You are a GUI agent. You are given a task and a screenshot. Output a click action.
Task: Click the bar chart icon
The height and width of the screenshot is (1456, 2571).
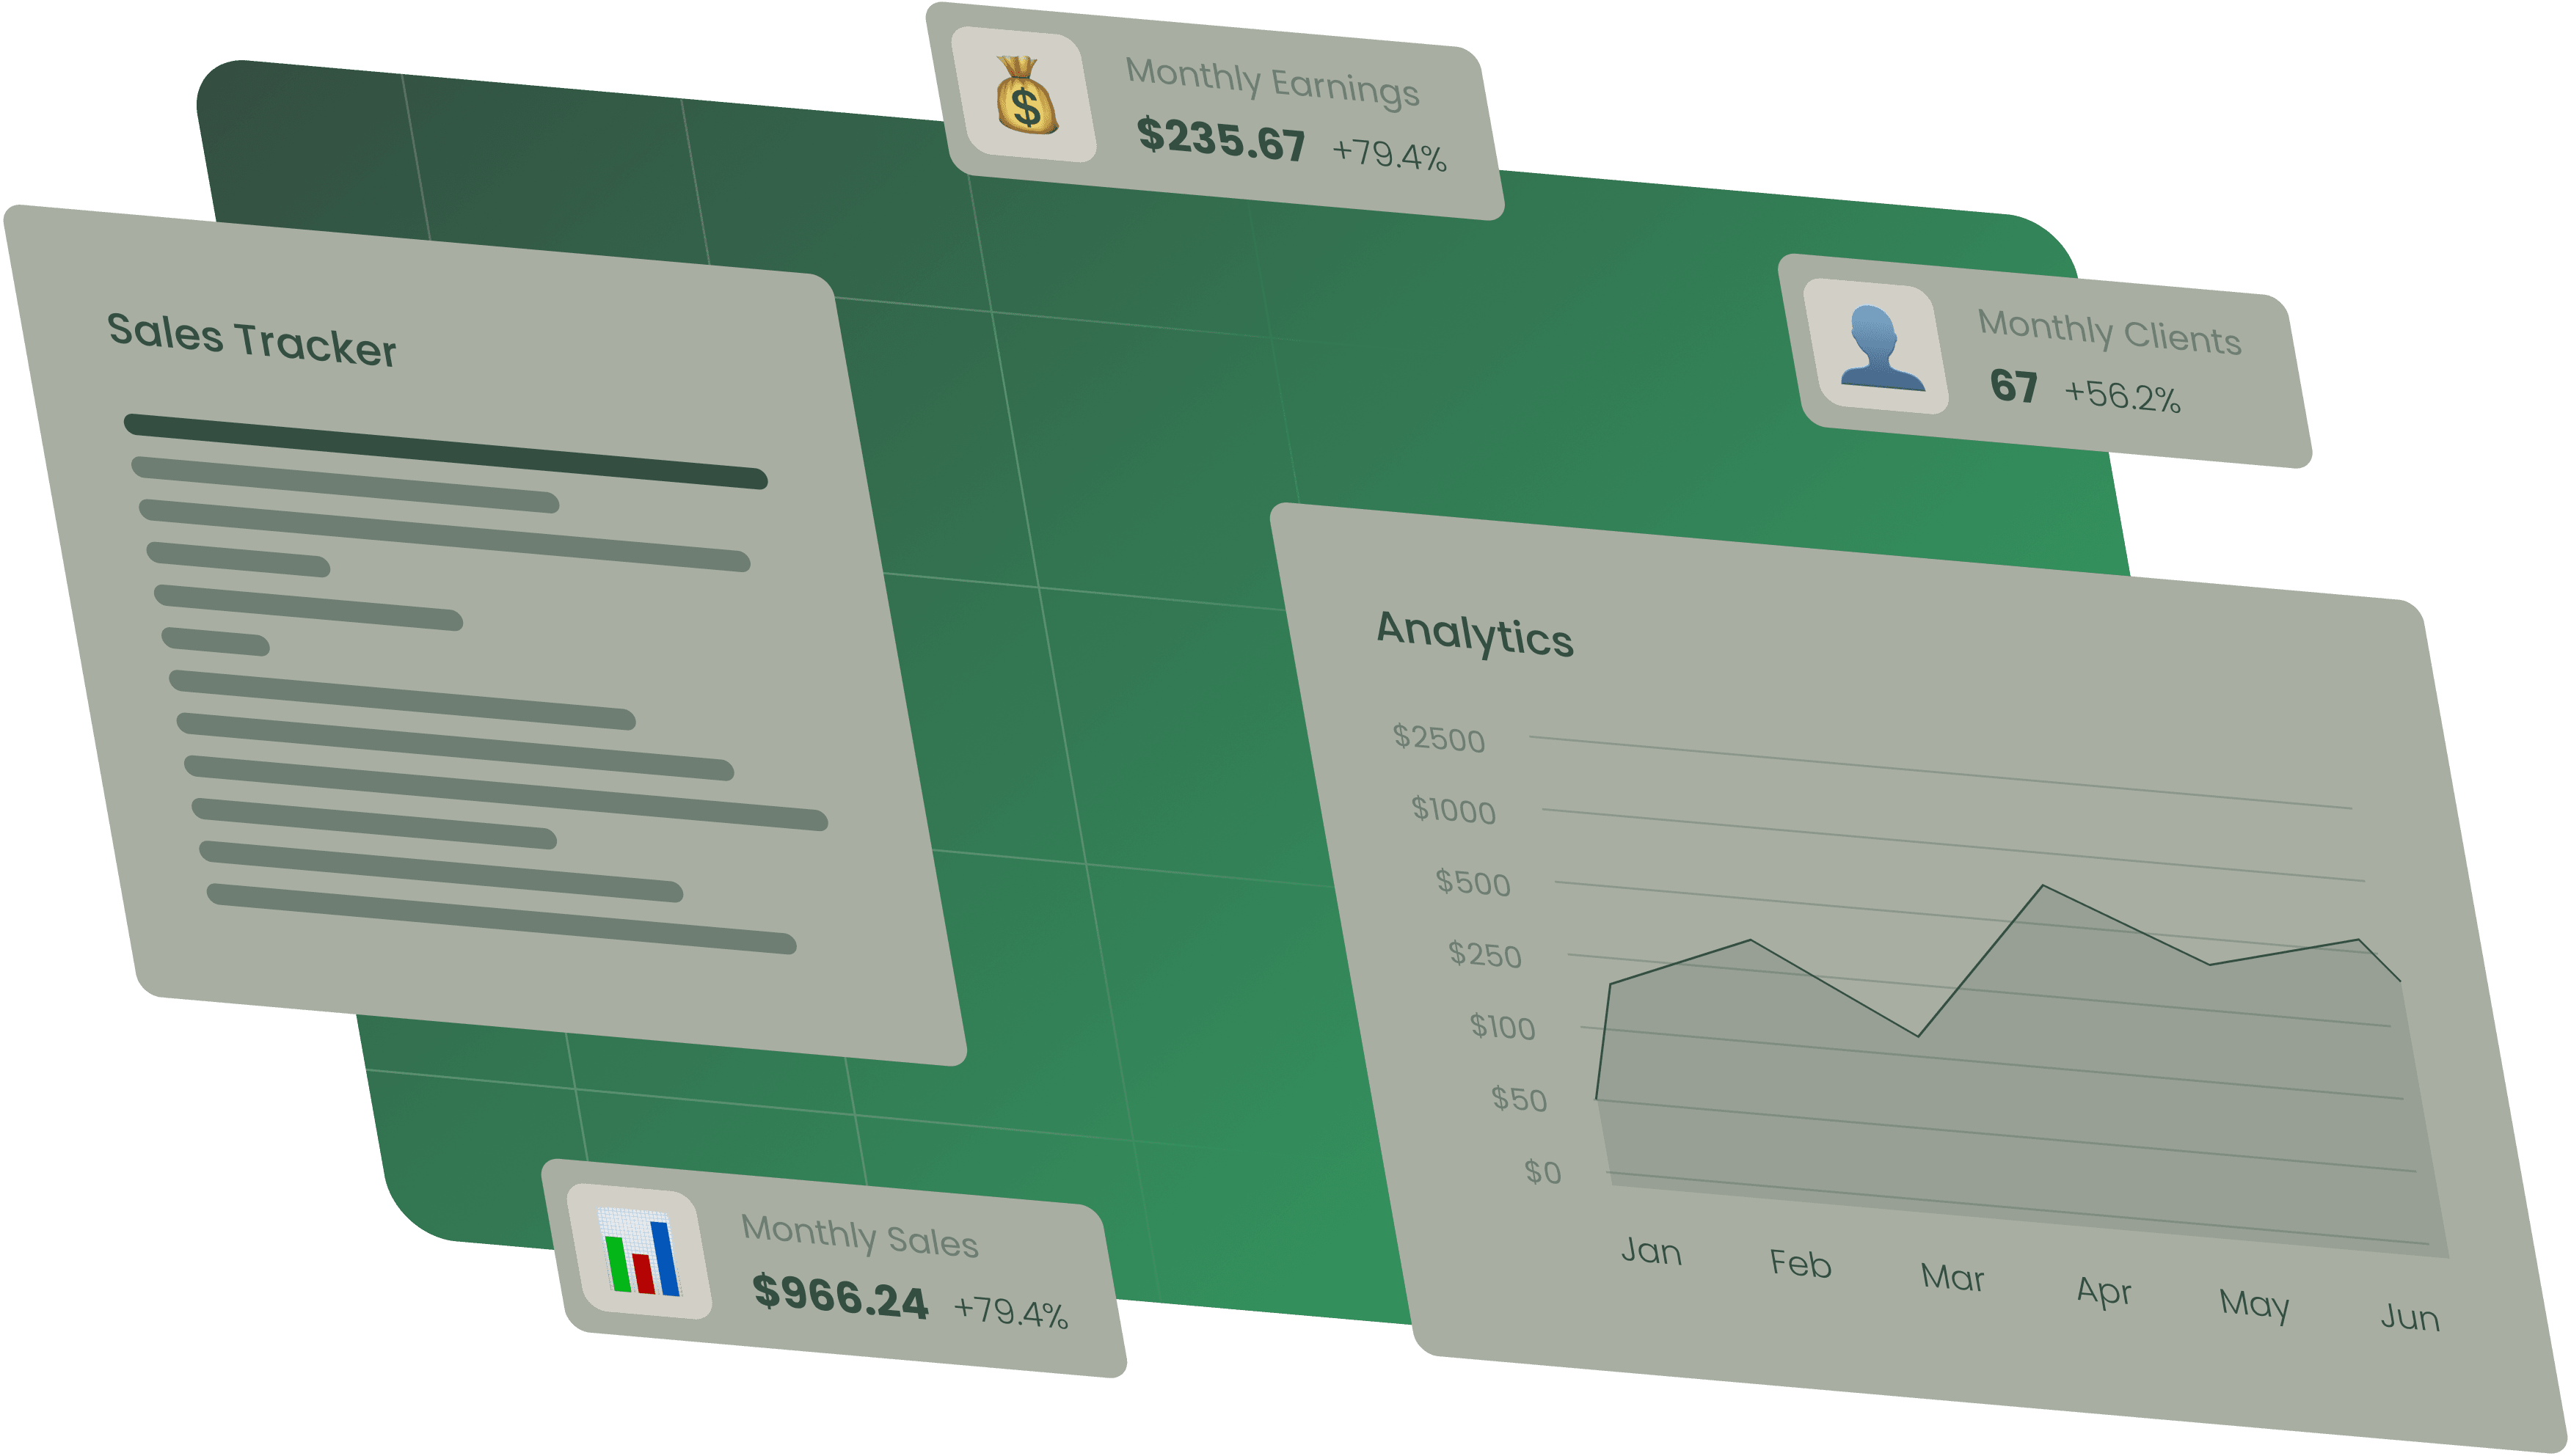click(x=640, y=1252)
